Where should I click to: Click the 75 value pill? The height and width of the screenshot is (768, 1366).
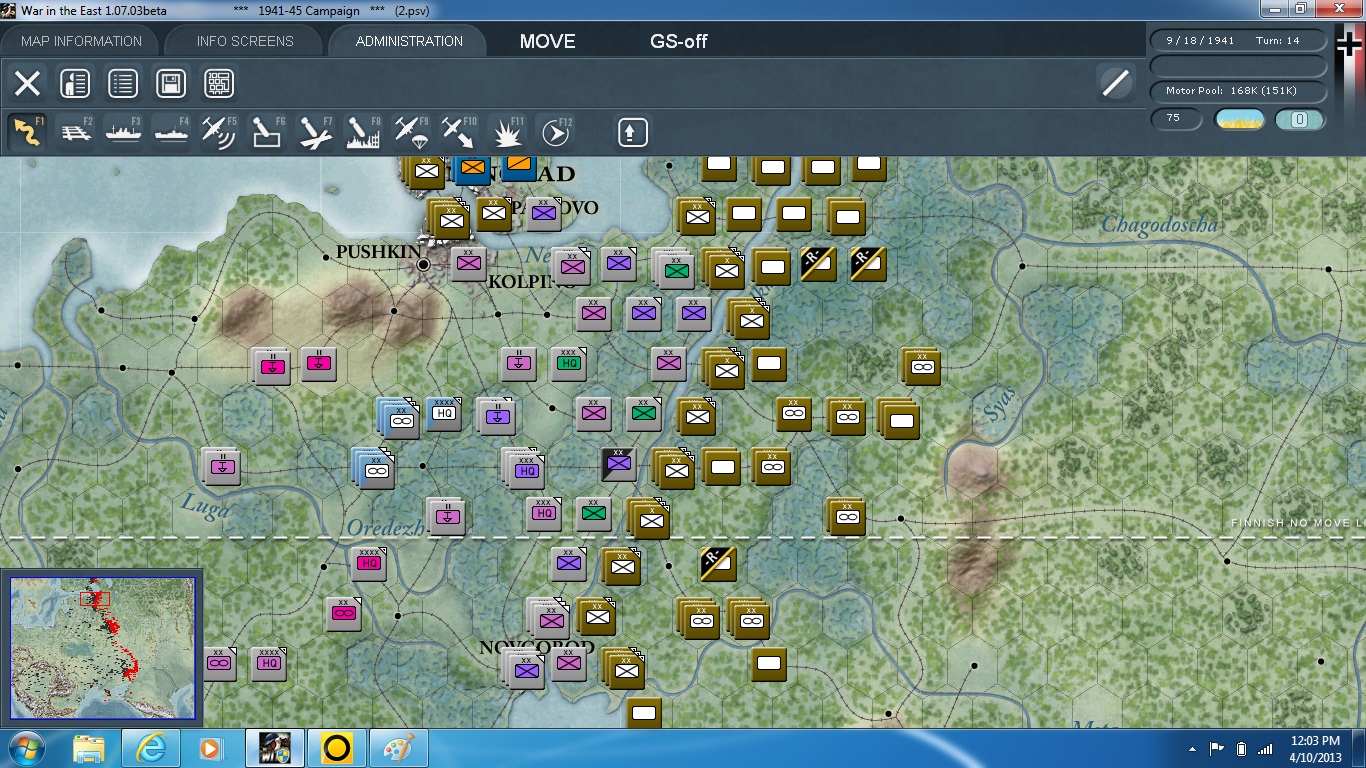[1176, 118]
